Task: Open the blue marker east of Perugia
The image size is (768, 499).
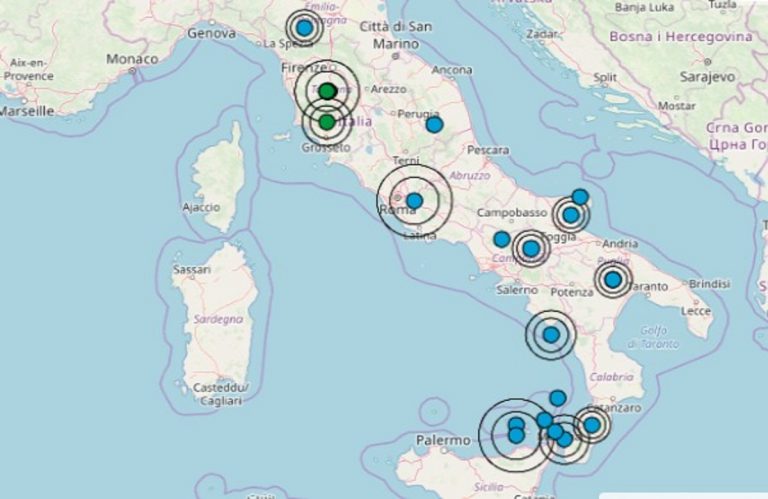Action: tap(434, 124)
